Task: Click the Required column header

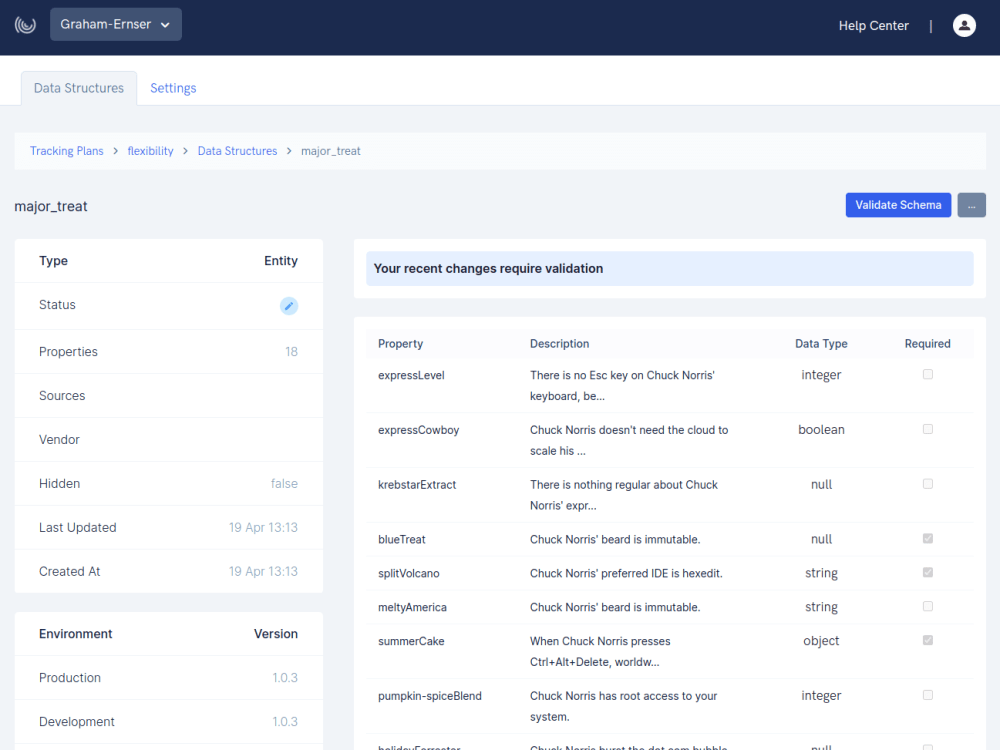Action: click(927, 344)
